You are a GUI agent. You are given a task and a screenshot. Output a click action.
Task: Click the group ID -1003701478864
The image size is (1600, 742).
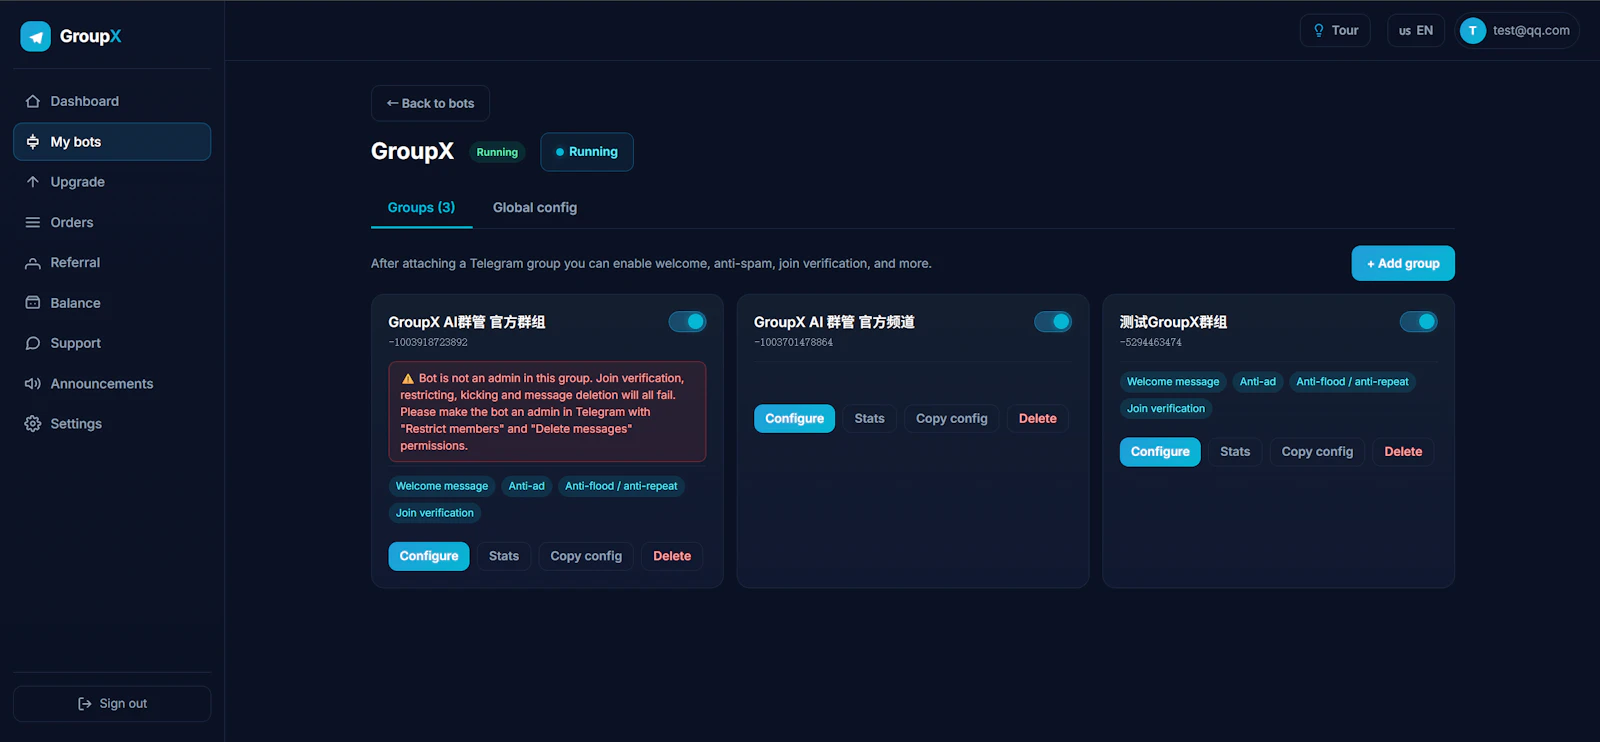click(x=793, y=343)
